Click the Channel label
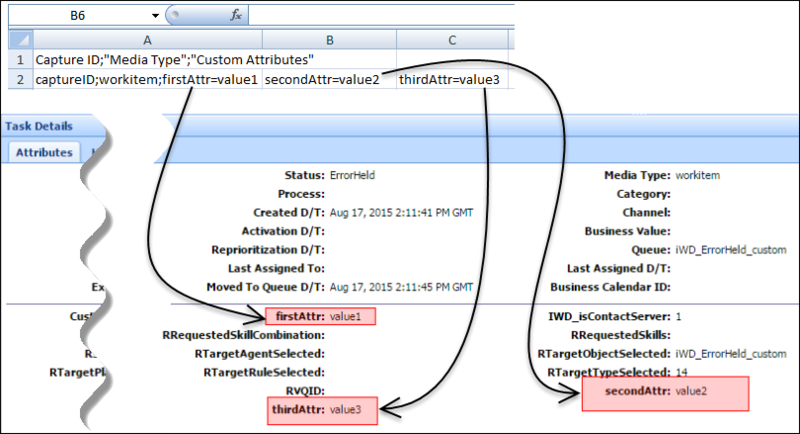 tap(646, 213)
